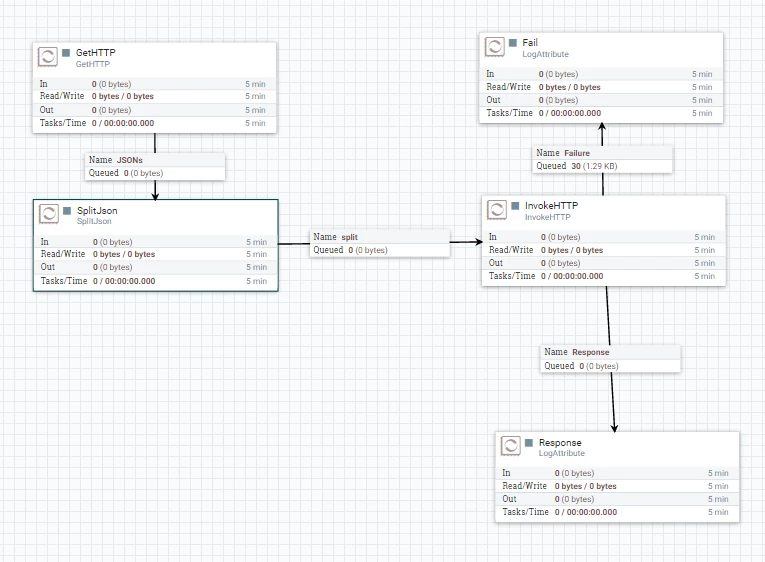Click GetHTTP's In statistics row
This screenshot has height=562, width=765.
(154, 84)
